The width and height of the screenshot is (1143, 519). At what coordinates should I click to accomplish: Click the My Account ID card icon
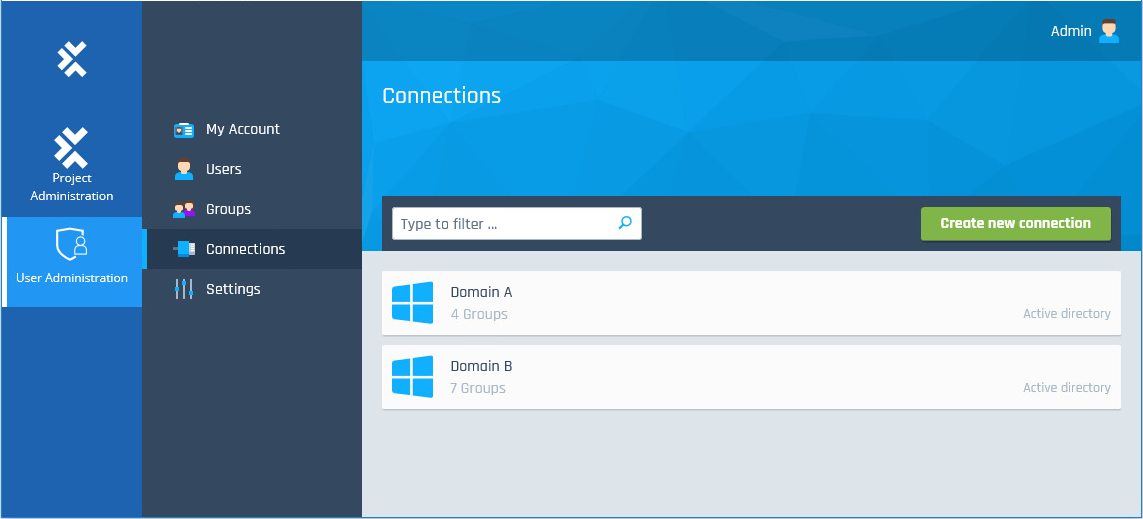point(184,130)
